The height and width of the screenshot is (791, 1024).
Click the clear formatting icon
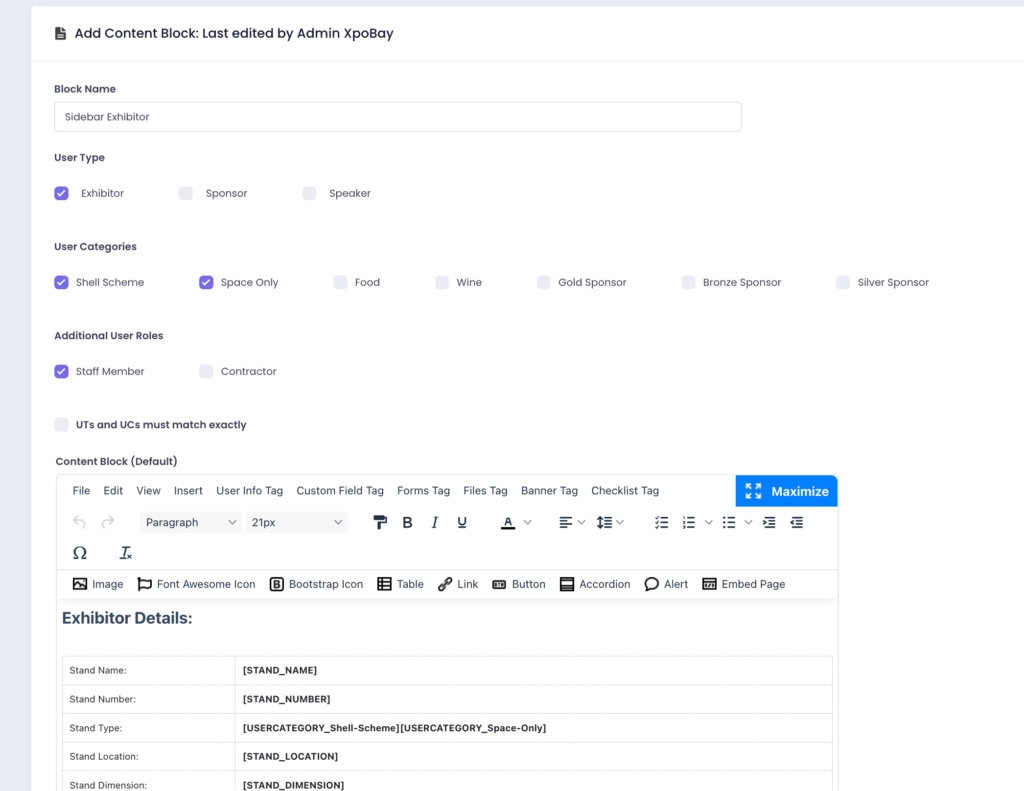(x=126, y=553)
